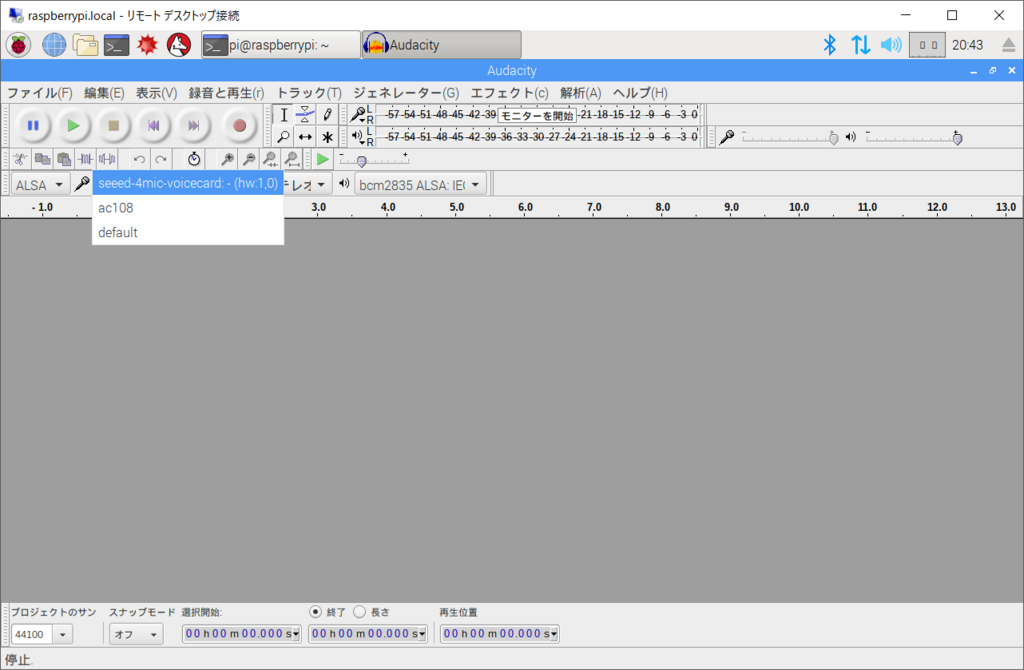This screenshot has width=1024, height=670.
Task: Open the Raspberry Pi main menu
Action: pos(18,45)
